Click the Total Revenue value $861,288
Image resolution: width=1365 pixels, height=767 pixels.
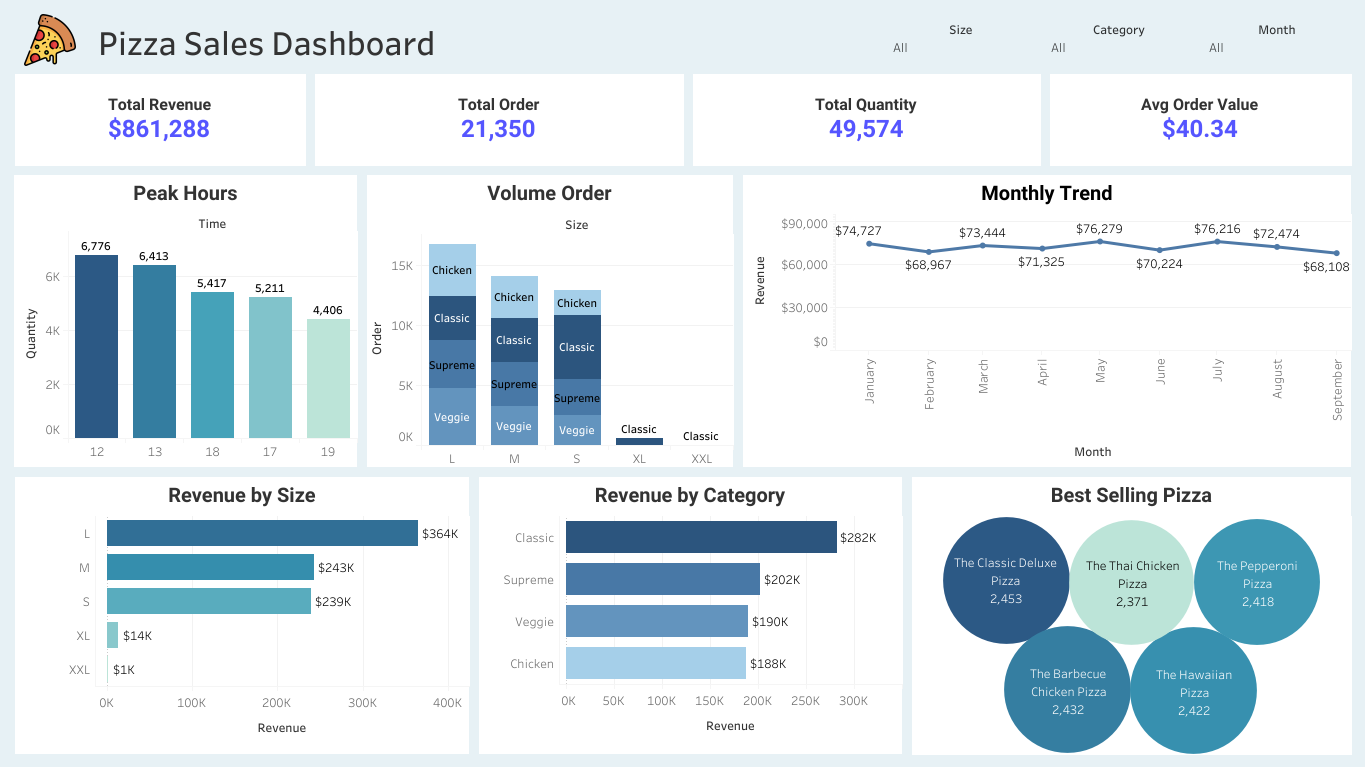(159, 129)
